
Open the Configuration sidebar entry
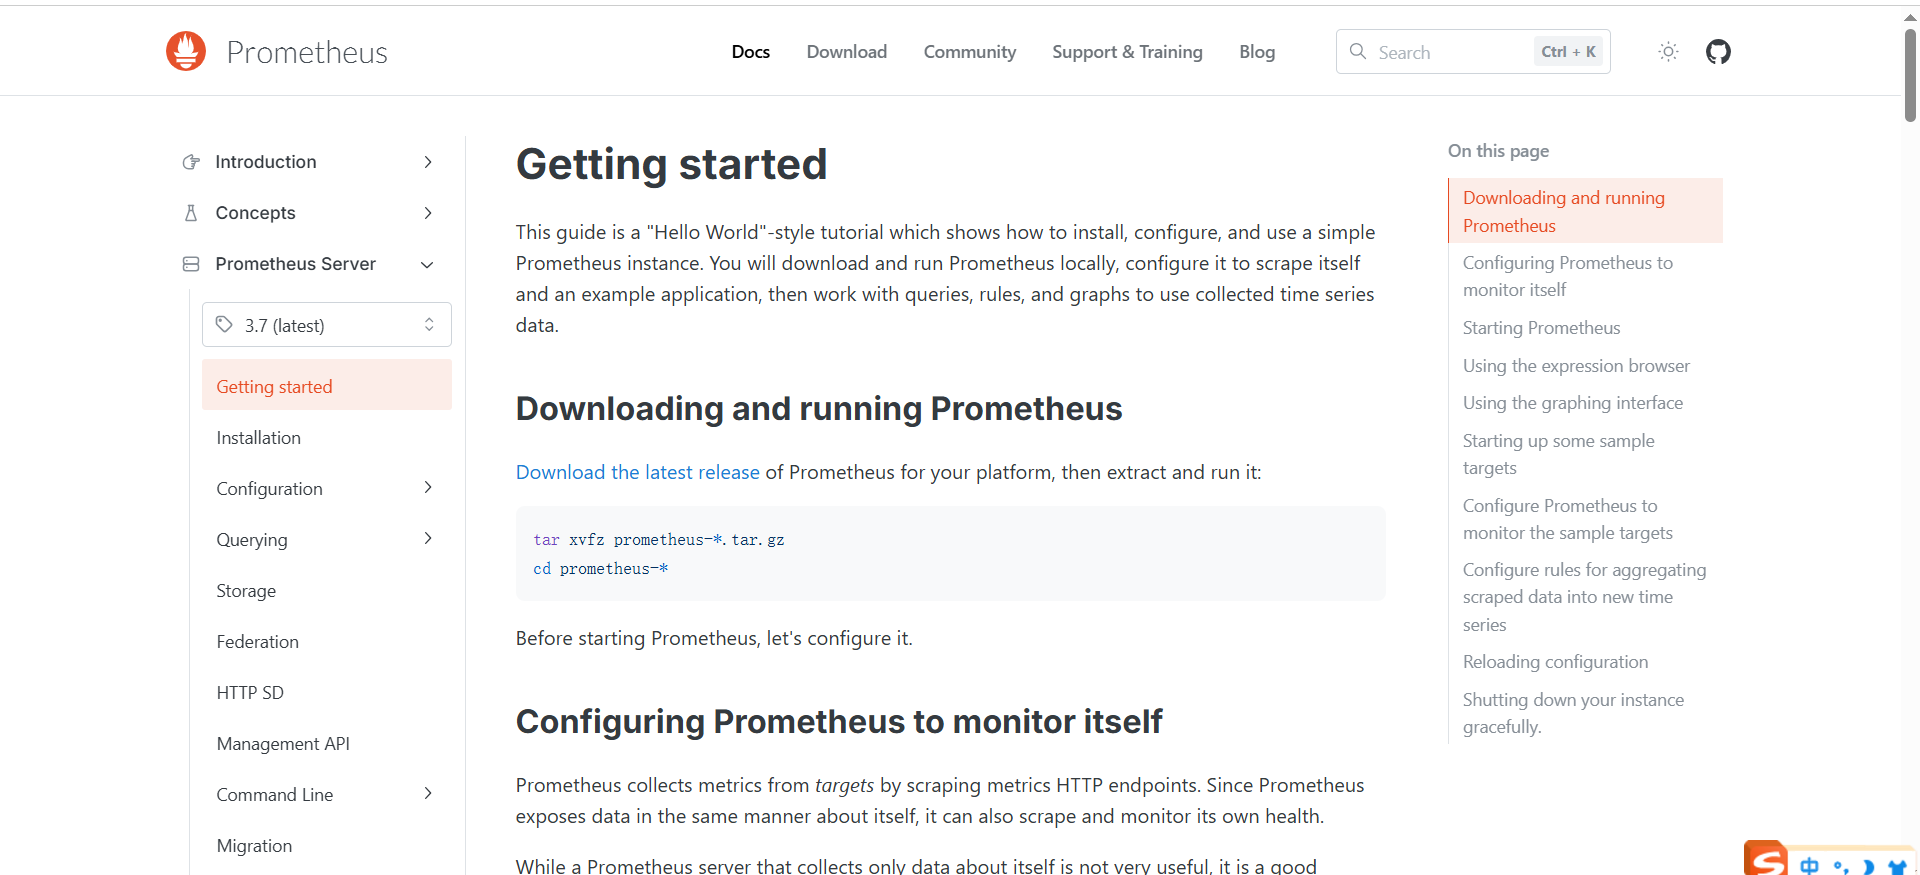[x=269, y=489]
